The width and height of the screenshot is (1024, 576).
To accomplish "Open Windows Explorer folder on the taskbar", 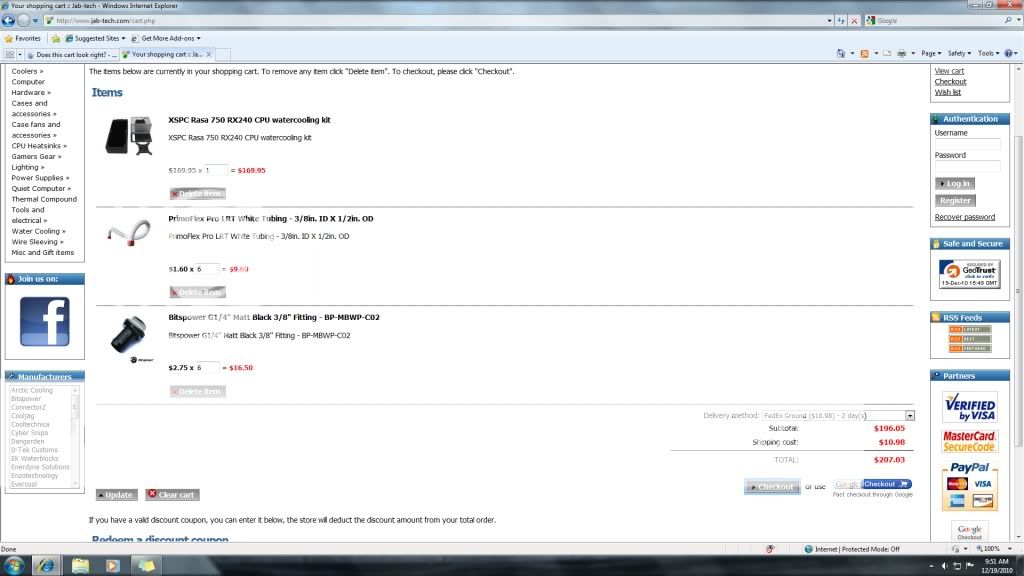I will click(80, 566).
